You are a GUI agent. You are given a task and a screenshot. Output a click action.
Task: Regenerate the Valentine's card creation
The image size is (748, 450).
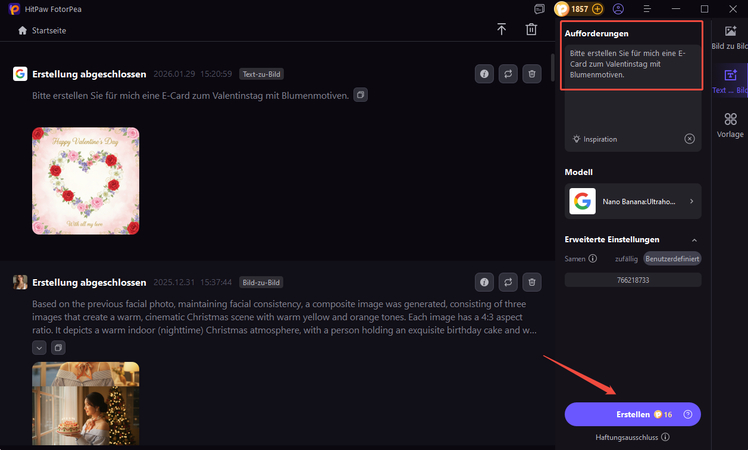coord(508,74)
